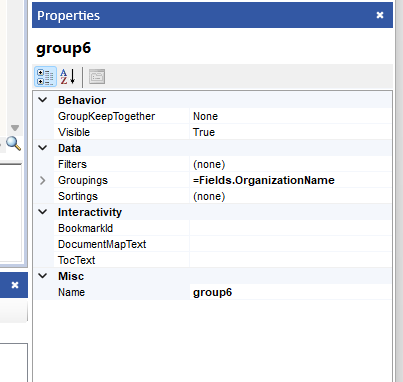The image size is (403, 382).
Task: Collapse the Behavior category
Action: coord(43,100)
